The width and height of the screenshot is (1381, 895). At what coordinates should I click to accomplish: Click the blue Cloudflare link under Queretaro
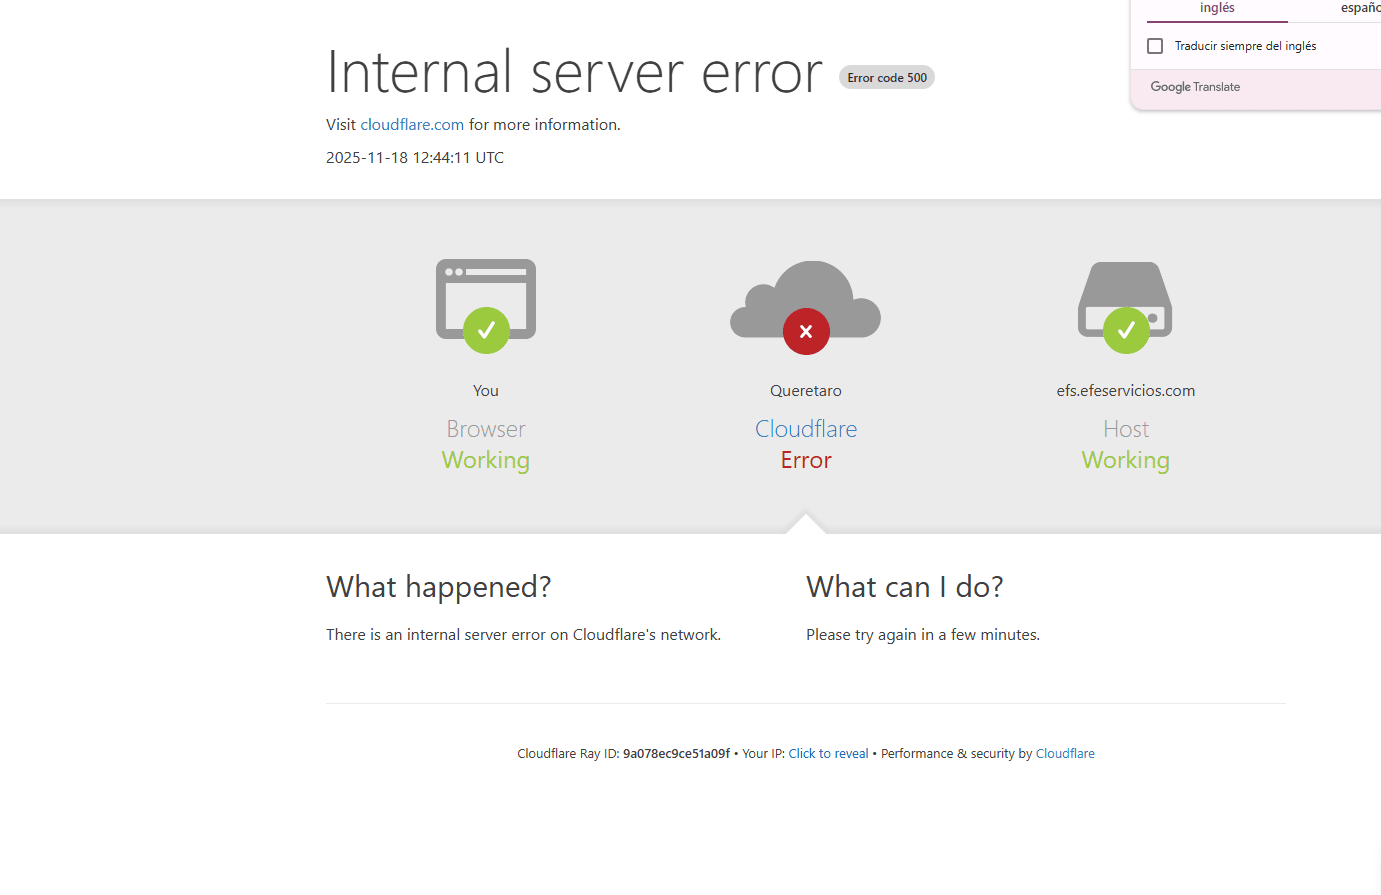pyautogui.click(x=806, y=429)
